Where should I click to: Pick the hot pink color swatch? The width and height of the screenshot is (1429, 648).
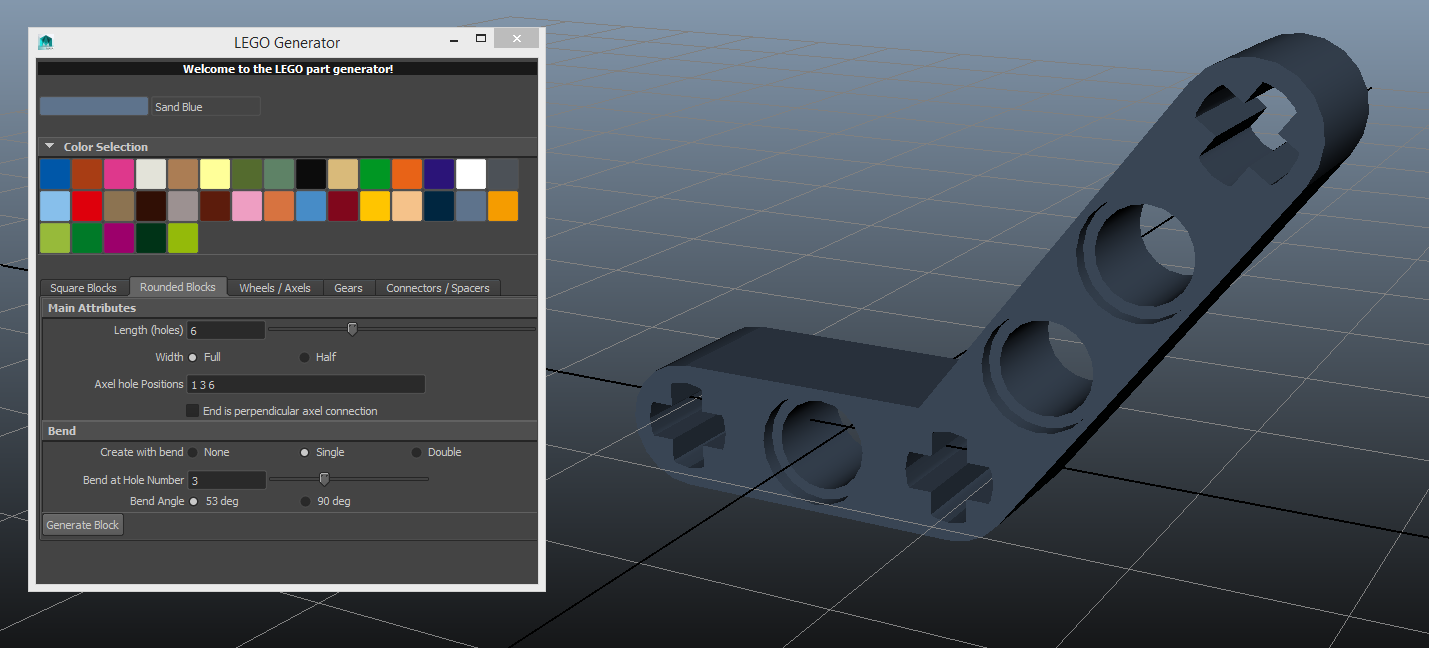pyautogui.click(x=119, y=174)
